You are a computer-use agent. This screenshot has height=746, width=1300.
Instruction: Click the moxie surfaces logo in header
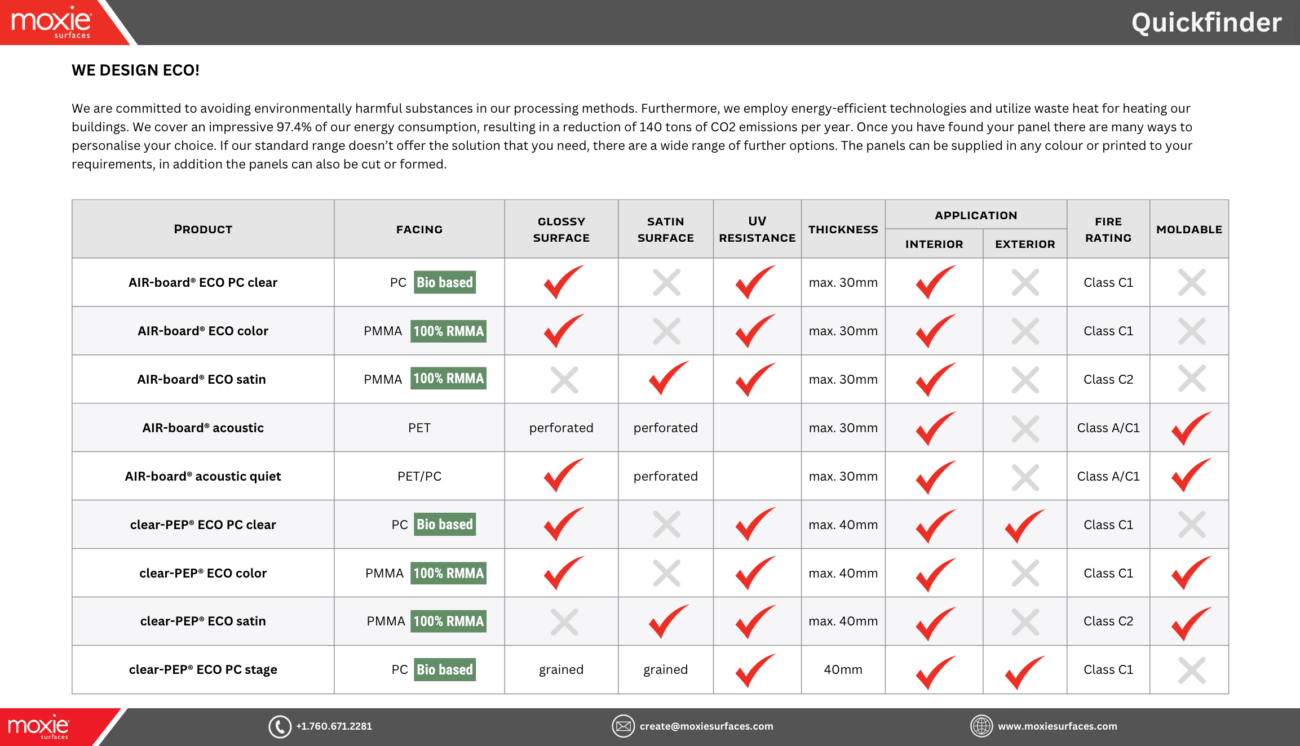[x=51, y=21]
